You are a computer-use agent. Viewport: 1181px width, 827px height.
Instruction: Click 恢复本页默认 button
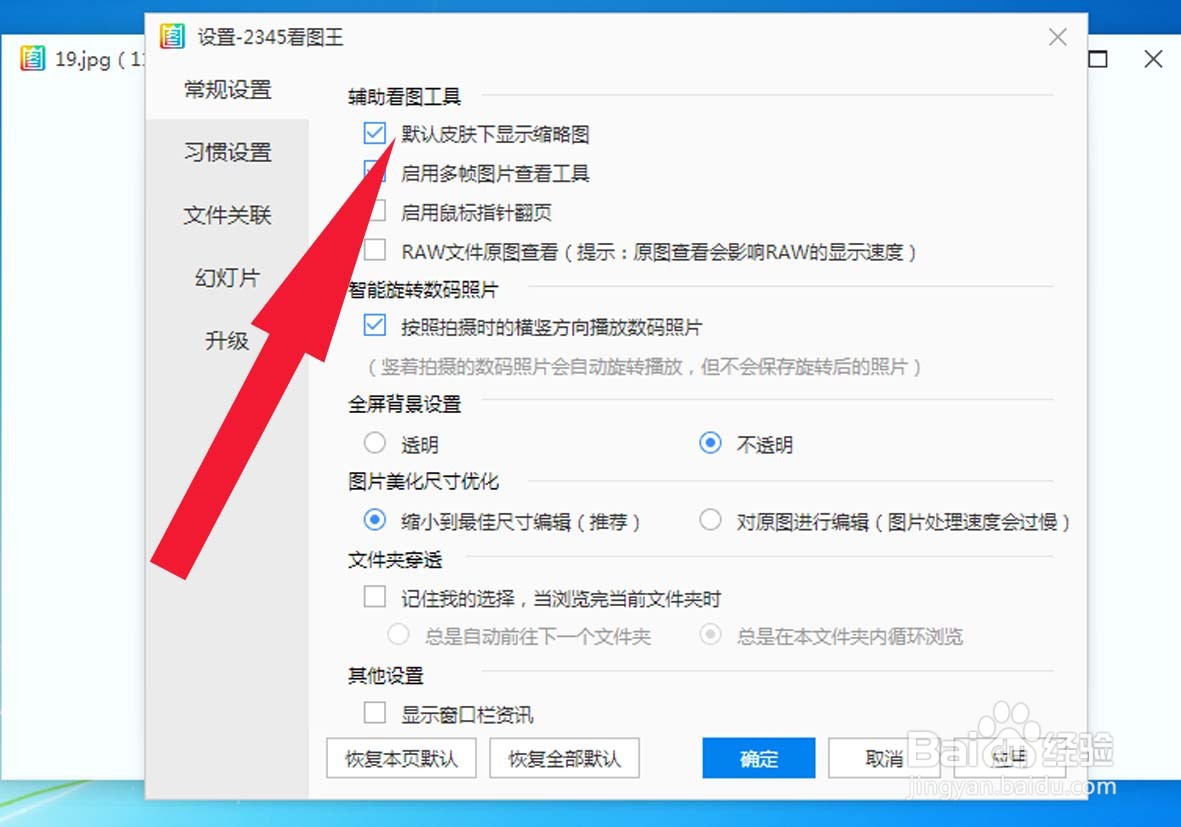401,758
